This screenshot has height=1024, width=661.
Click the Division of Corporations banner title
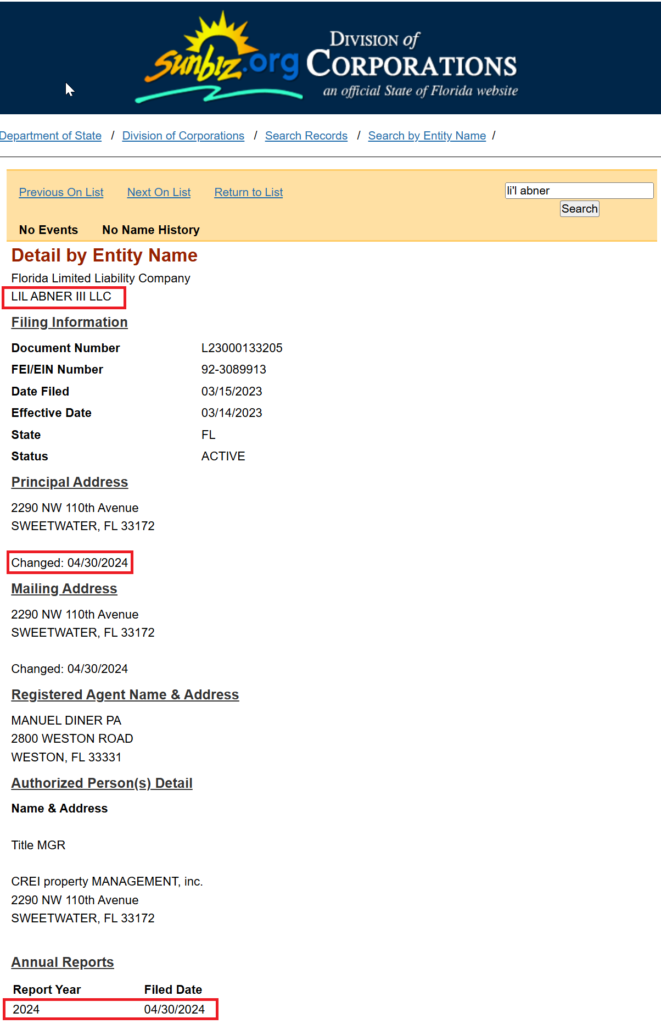click(412, 64)
